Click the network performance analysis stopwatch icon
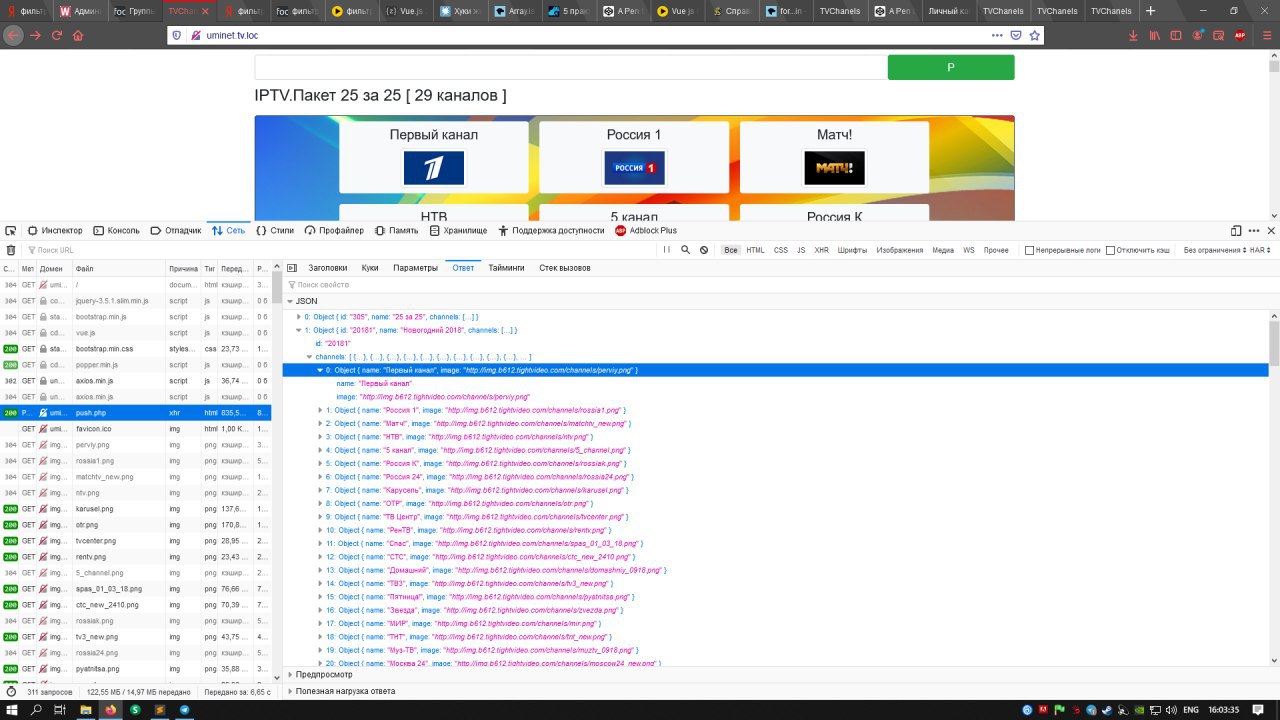The width and height of the screenshot is (1280, 720). (11, 691)
